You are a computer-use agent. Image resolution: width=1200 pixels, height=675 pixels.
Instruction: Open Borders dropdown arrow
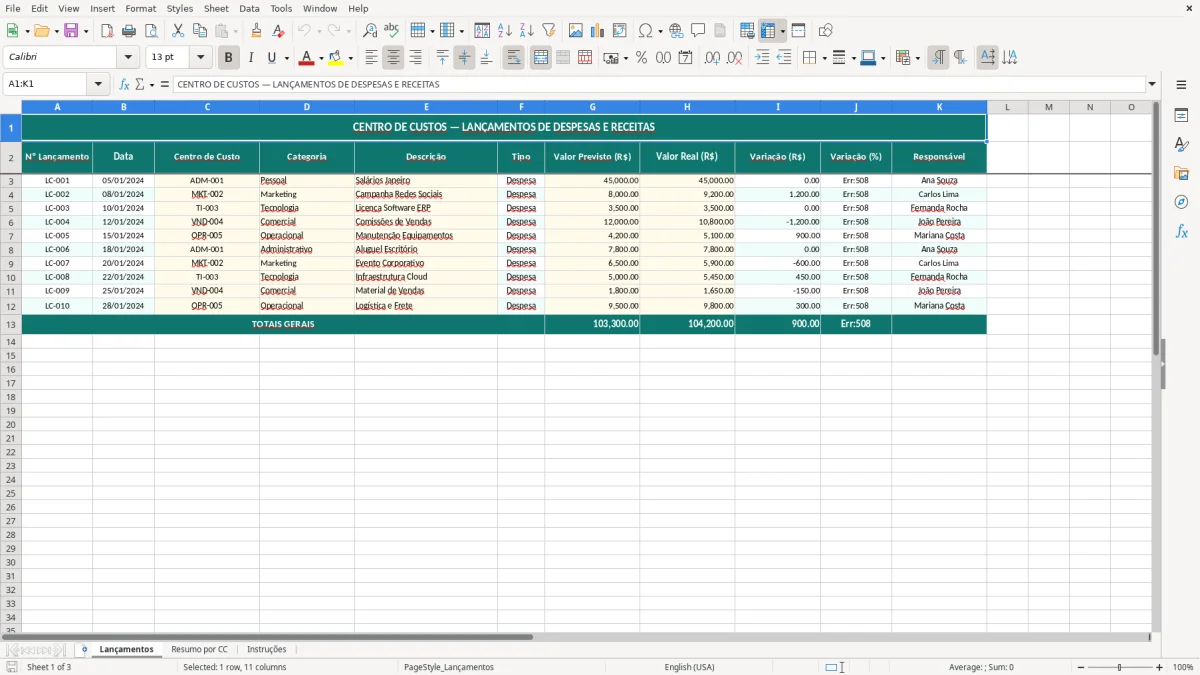(x=824, y=58)
